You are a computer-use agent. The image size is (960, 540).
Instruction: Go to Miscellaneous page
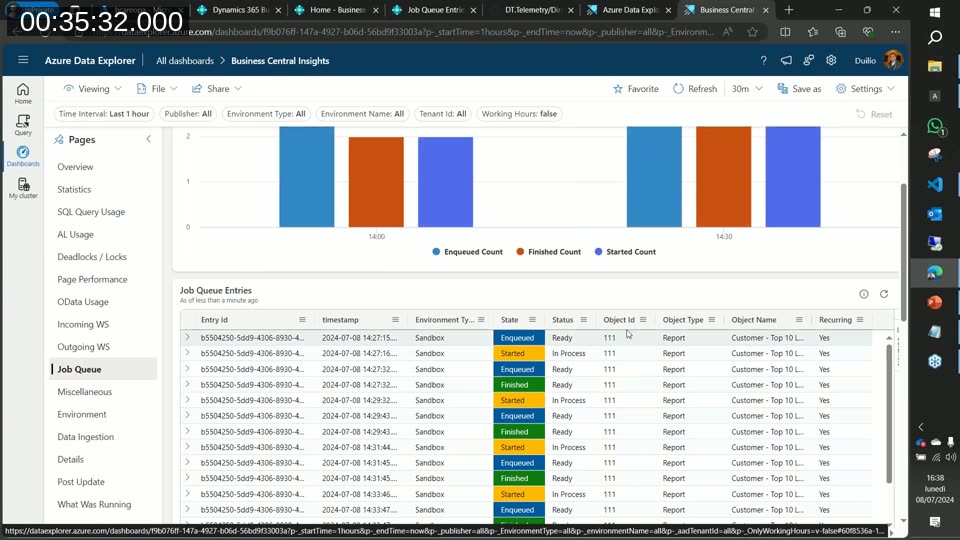pos(84,392)
